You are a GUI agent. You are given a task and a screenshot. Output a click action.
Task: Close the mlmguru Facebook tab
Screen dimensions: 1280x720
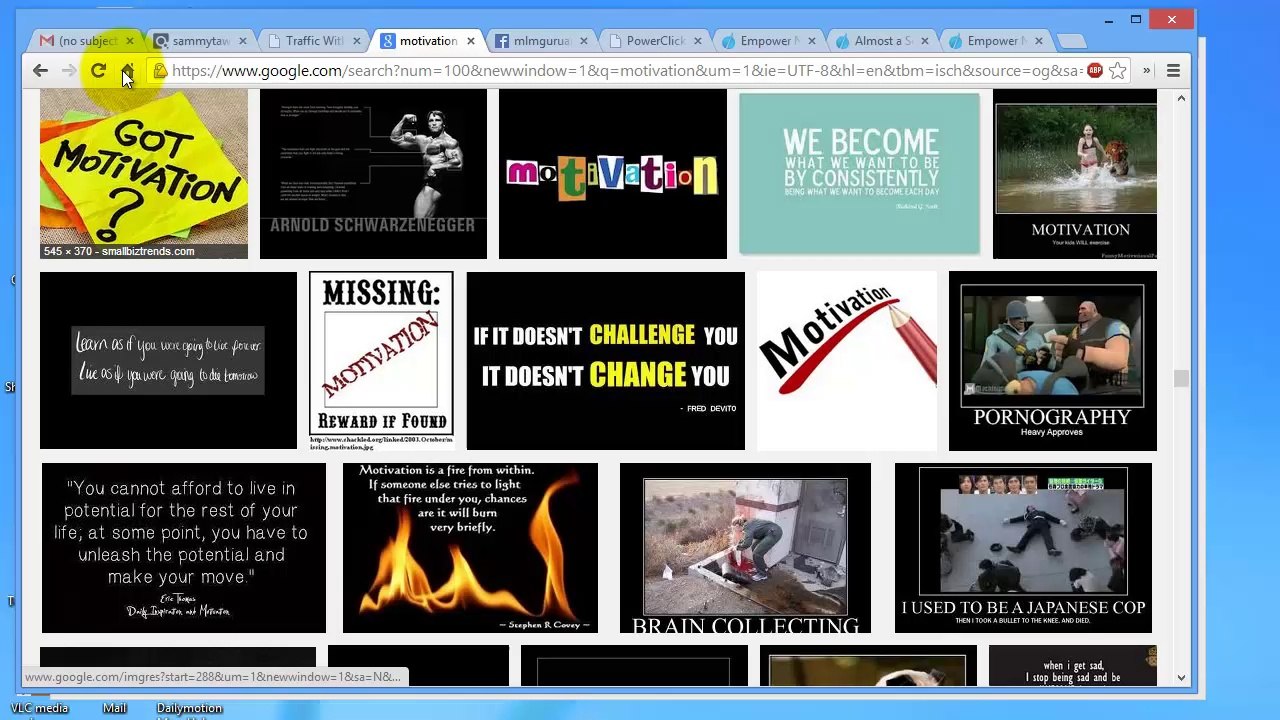click(x=584, y=41)
